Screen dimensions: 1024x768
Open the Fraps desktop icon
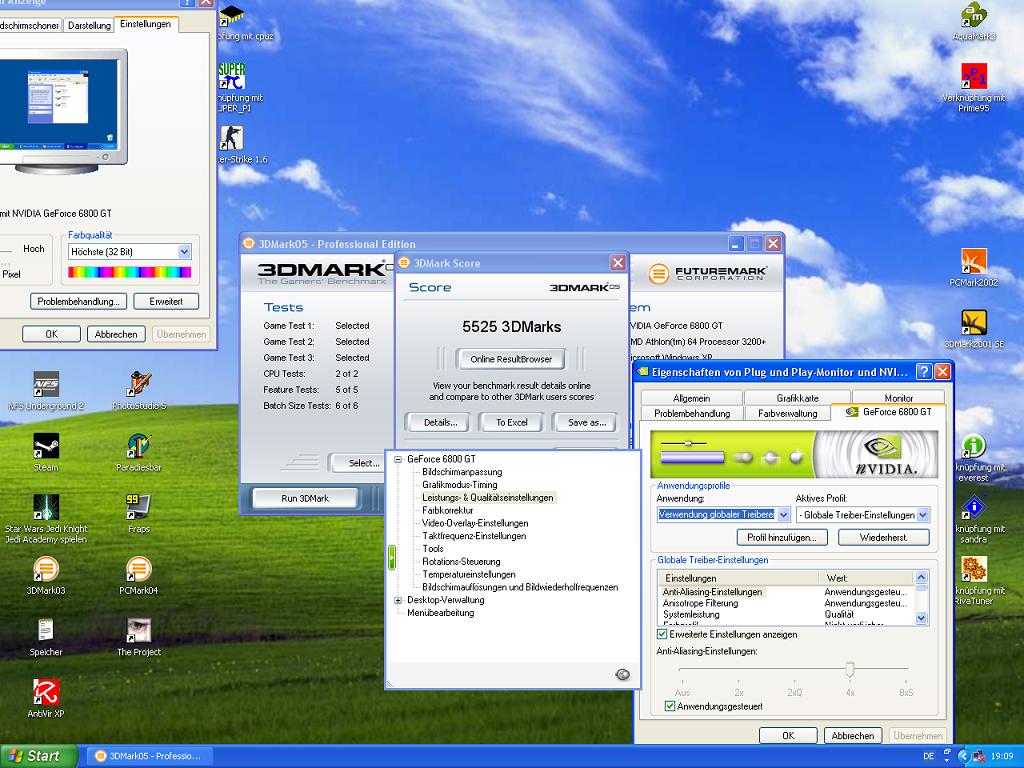[139, 507]
